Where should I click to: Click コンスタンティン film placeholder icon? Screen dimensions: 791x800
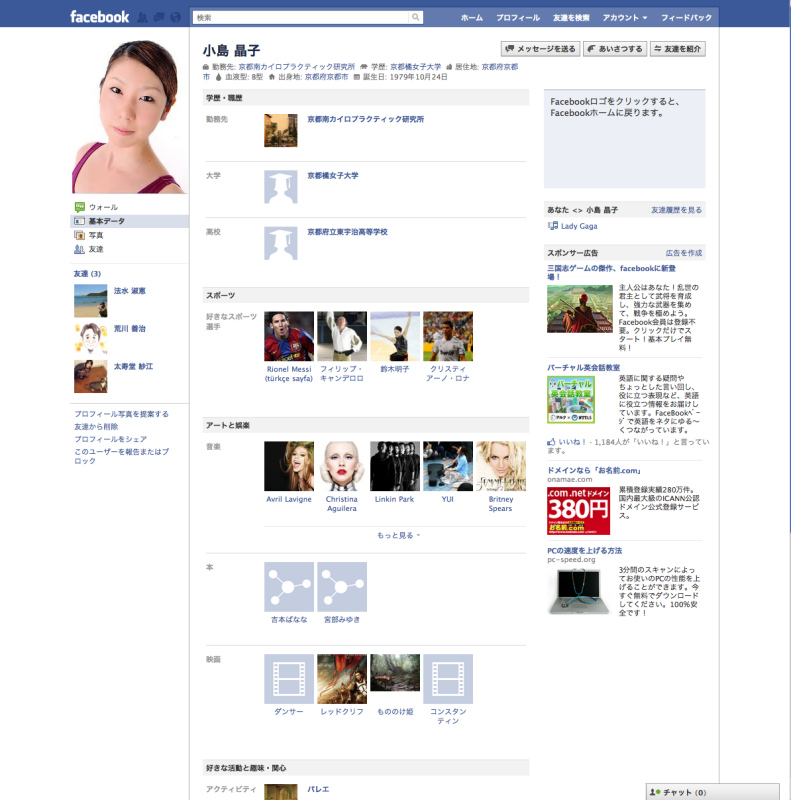click(x=448, y=679)
